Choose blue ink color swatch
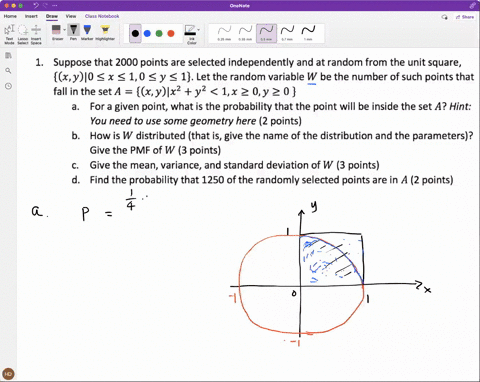Image resolution: width=480 pixels, height=382 pixels. [x=147, y=33]
